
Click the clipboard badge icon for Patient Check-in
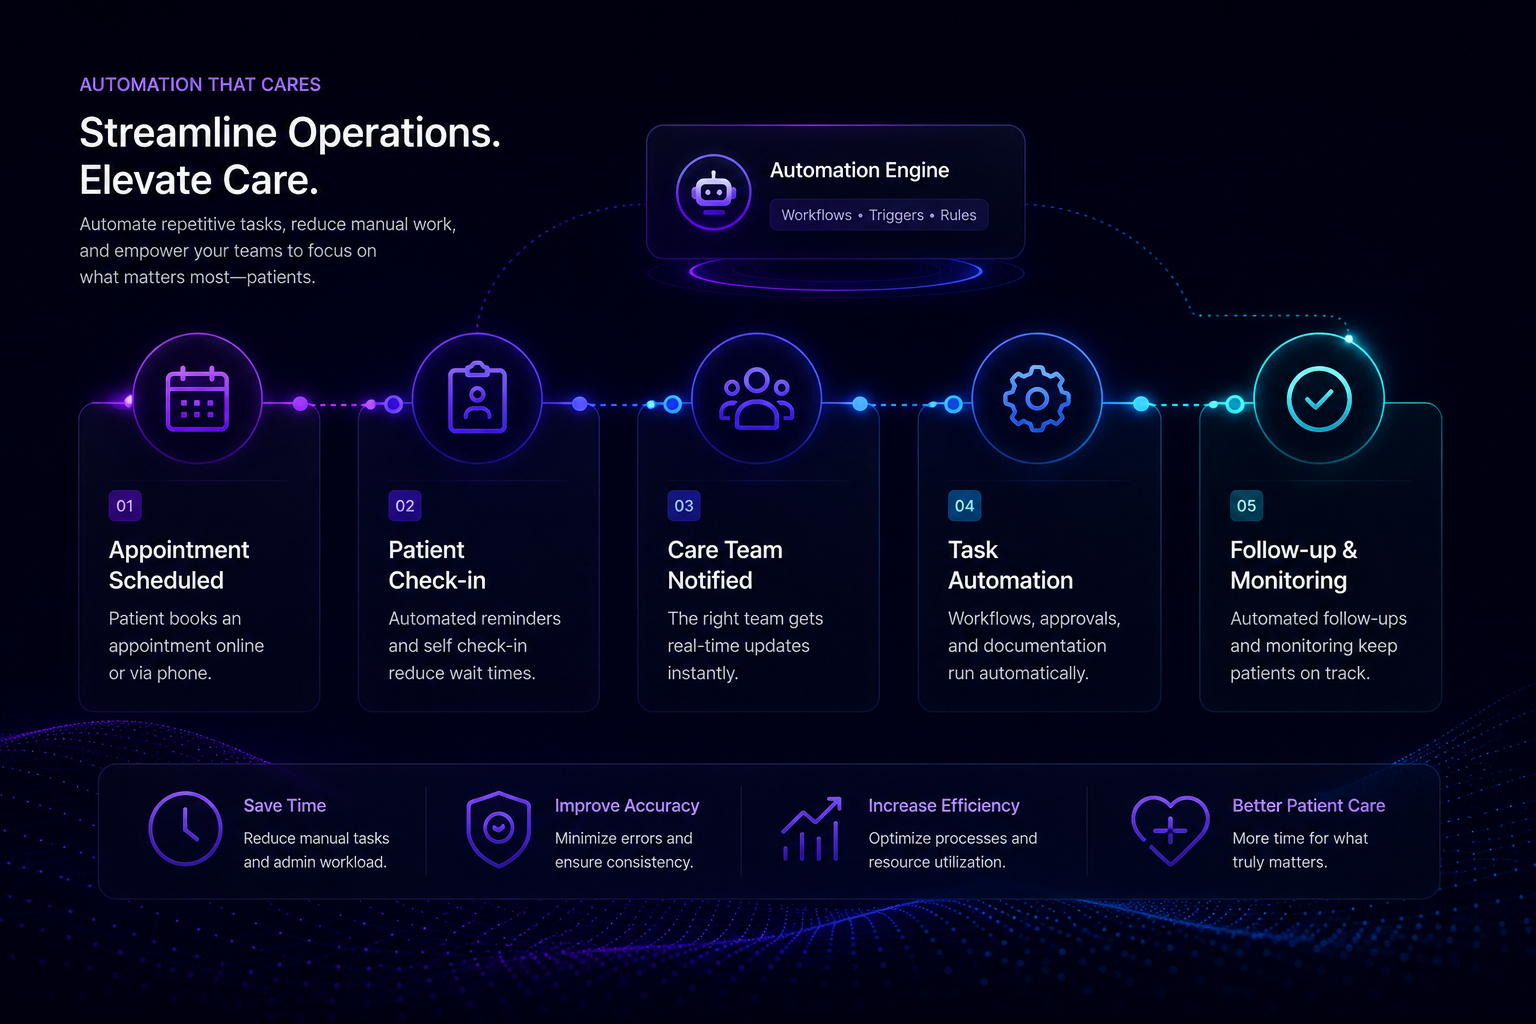[x=477, y=397]
